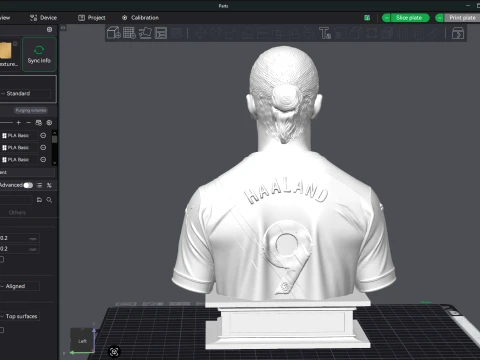480x360 pixels.
Task: Edit the first PLA Basic filament
Action: pyautogui.click(x=43, y=135)
